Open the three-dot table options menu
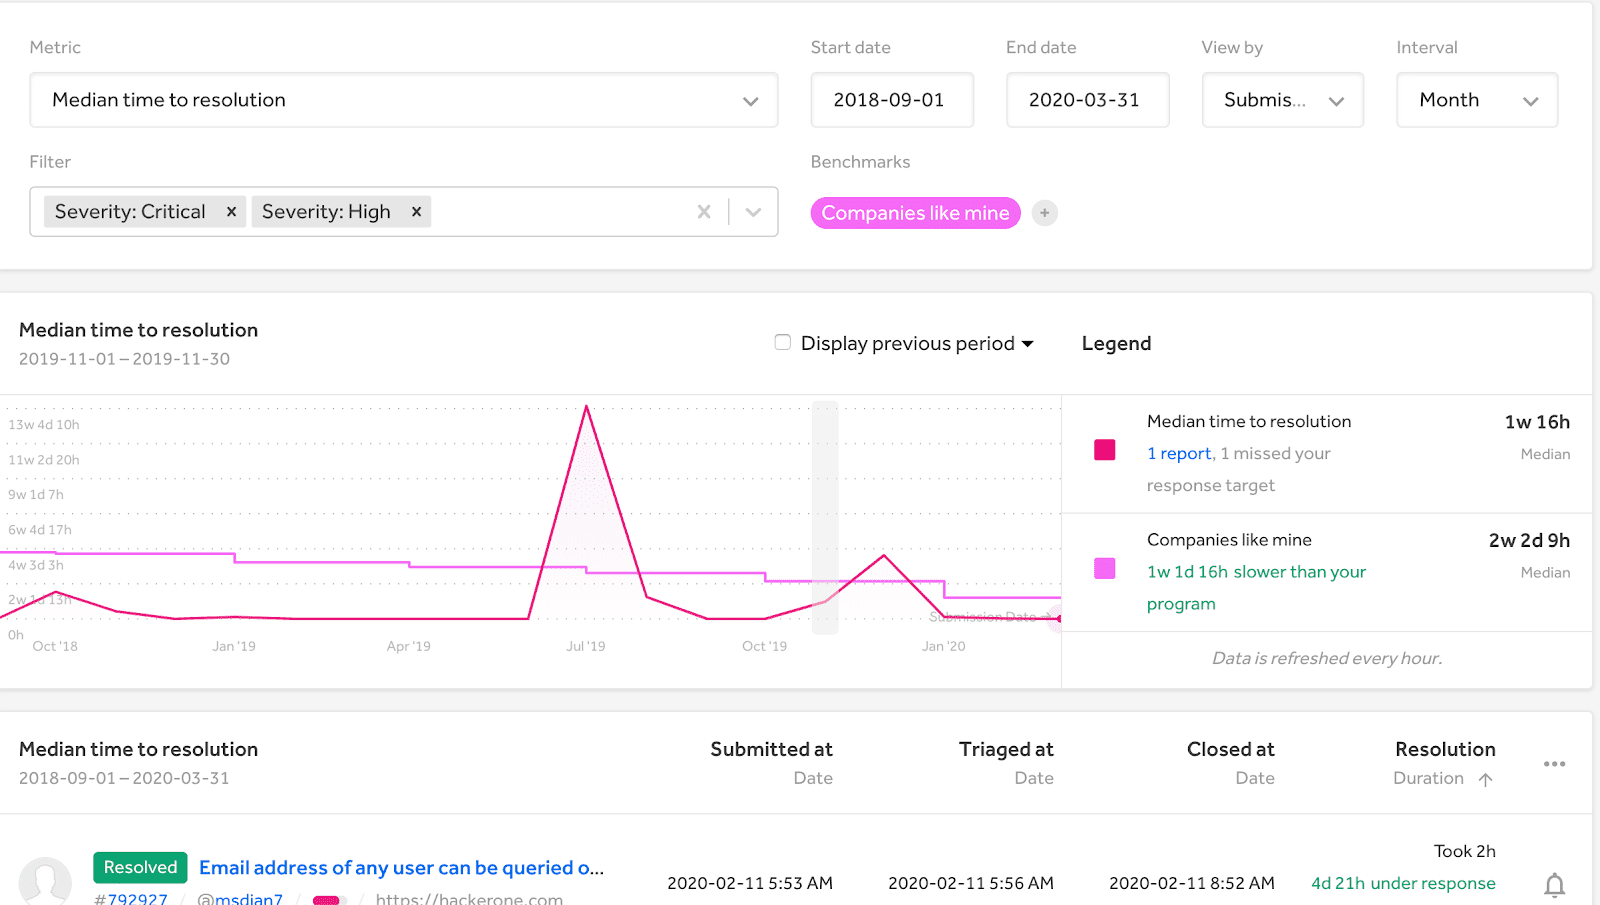The height and width of the screenshot is (905, 1600). pyautogui.click(x=1554, y=764)
